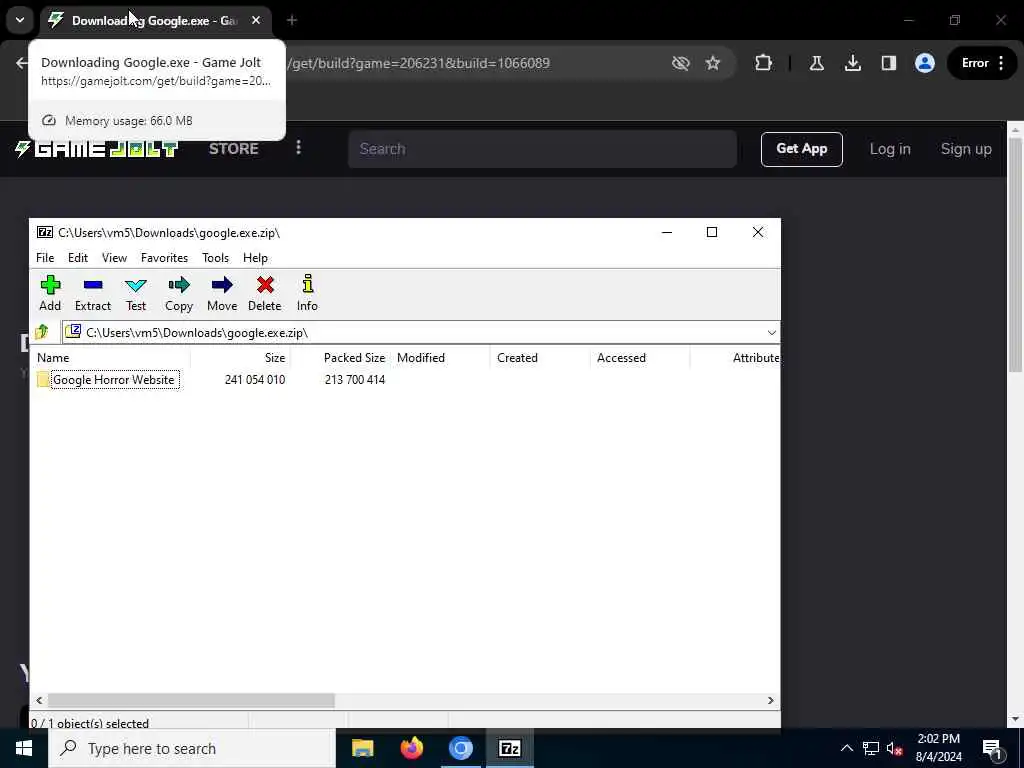Click horizontal scrollbar right arrow in 7-Zip
1024x768 pixels.
771,701
